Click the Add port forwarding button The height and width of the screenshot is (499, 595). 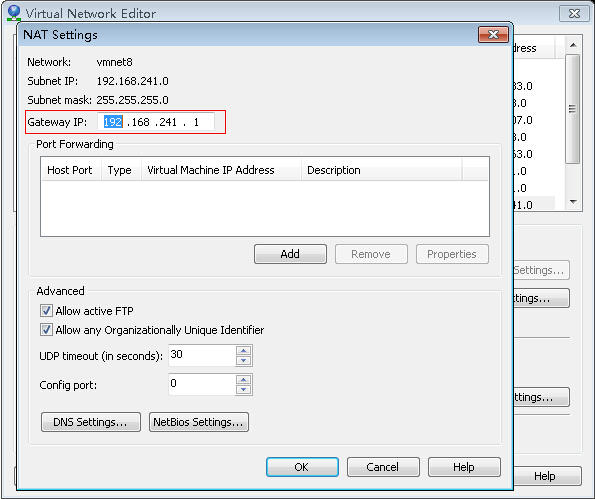pos(290,254)
